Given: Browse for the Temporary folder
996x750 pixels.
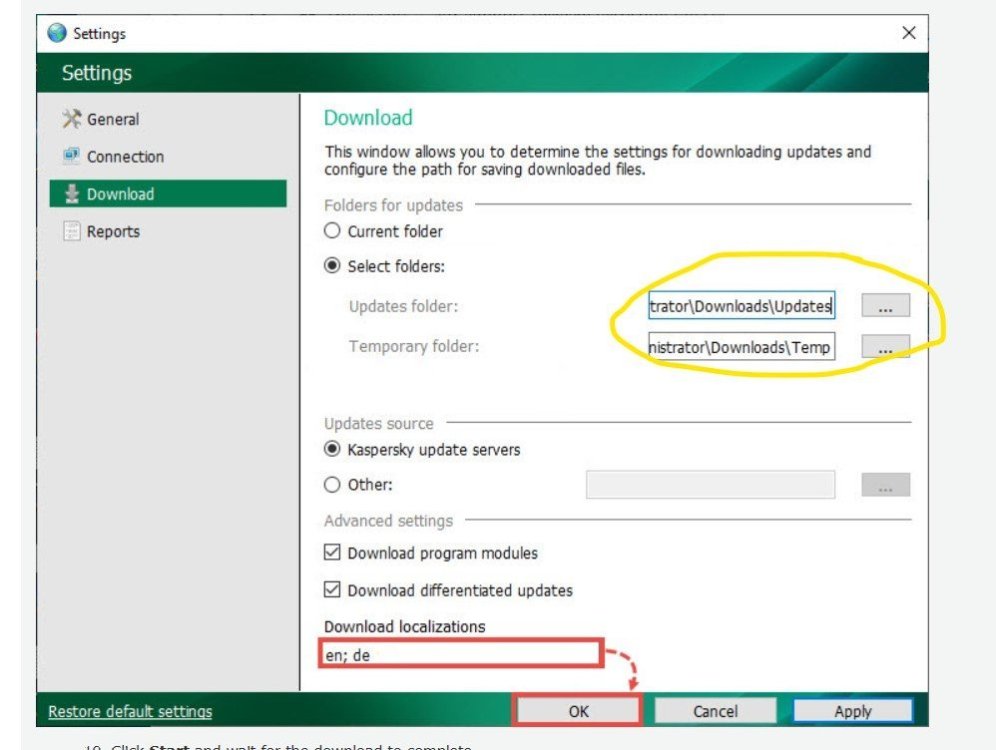Looking at the screenshot, I should [885, 347].
